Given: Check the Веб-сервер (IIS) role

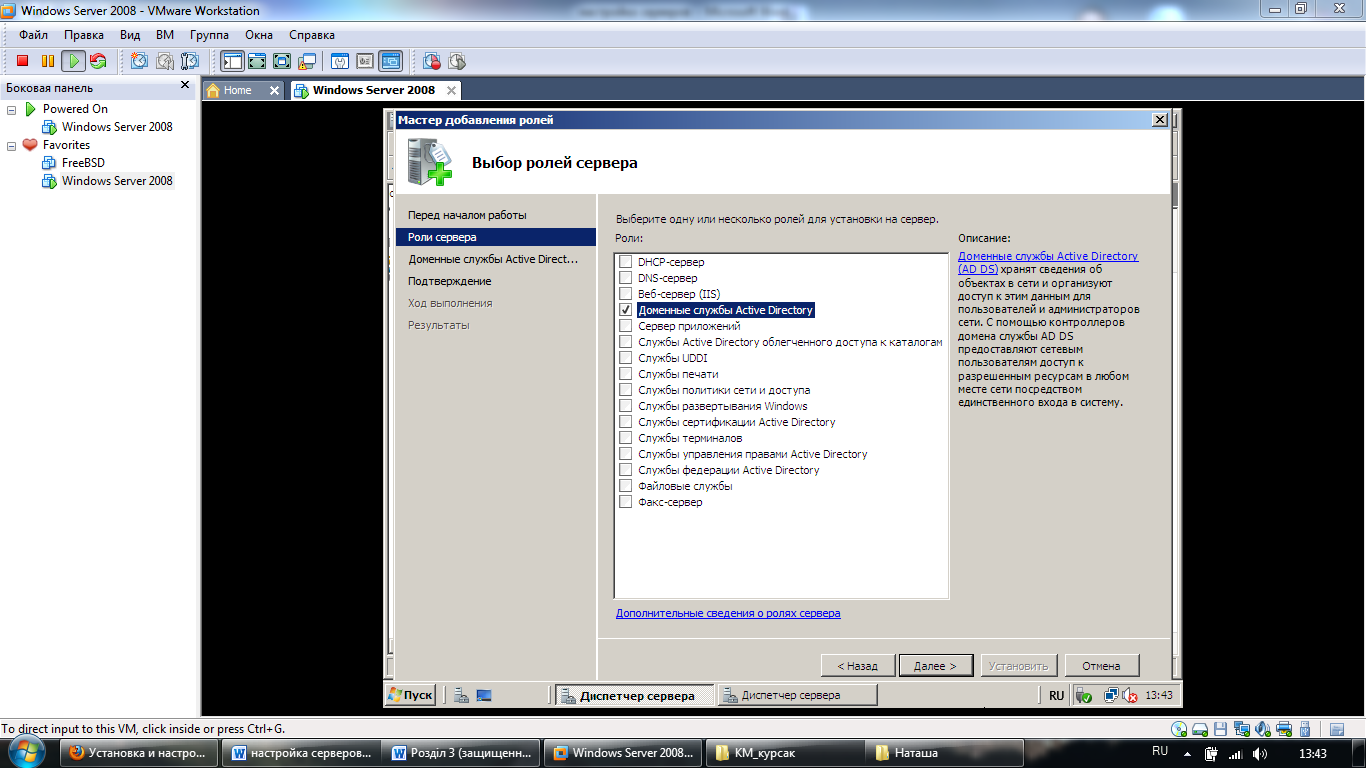Looking at the screenshot, I should pos(626,294).
